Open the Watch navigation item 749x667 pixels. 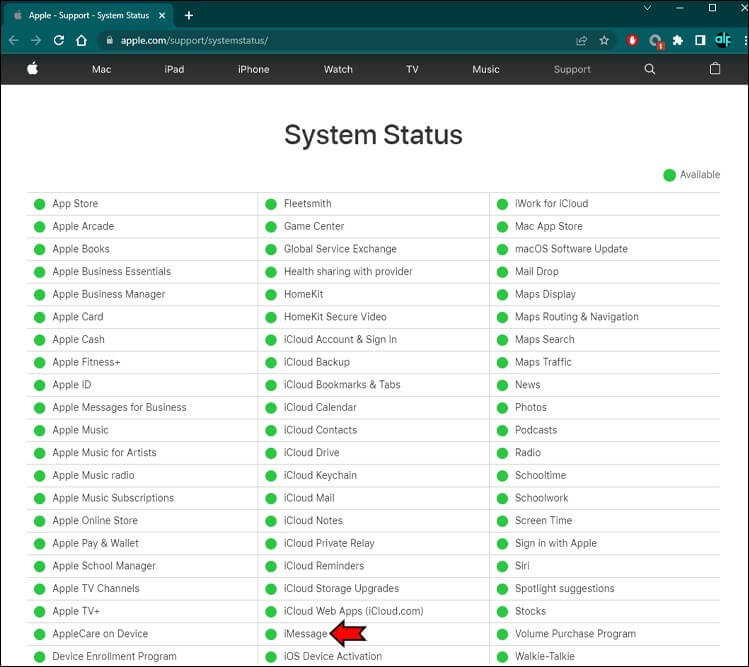(338, 69)
